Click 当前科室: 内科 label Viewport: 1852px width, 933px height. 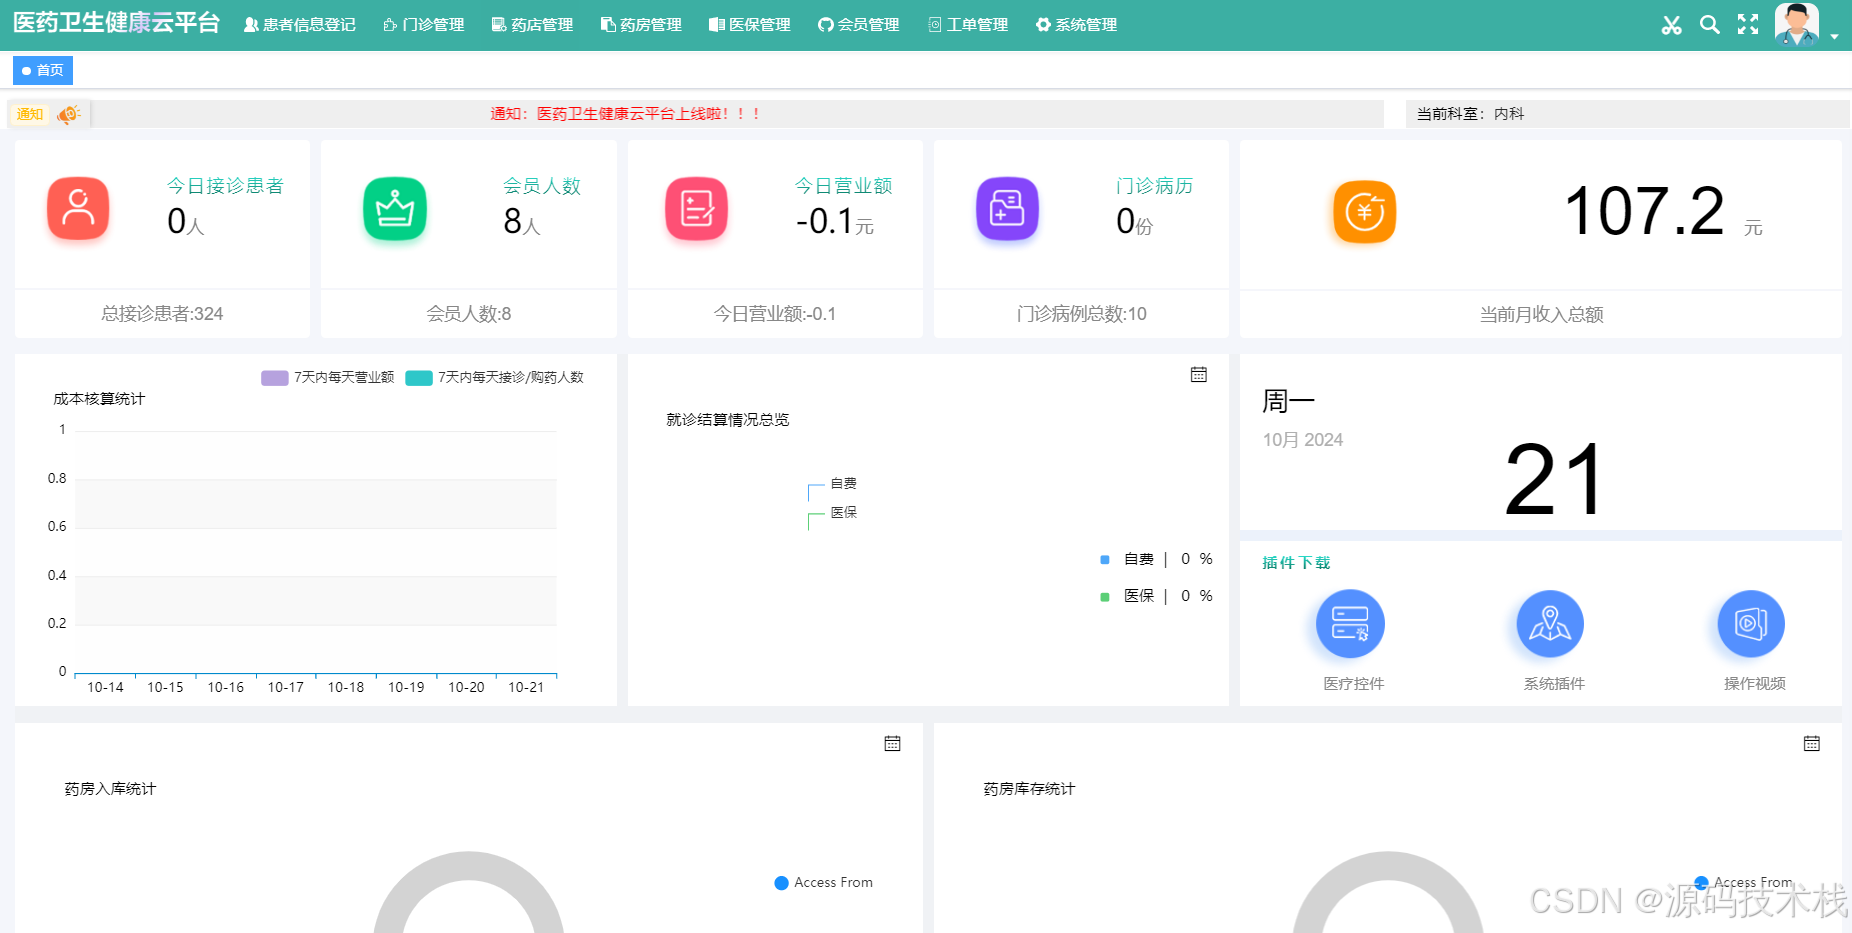(1470, 114)
